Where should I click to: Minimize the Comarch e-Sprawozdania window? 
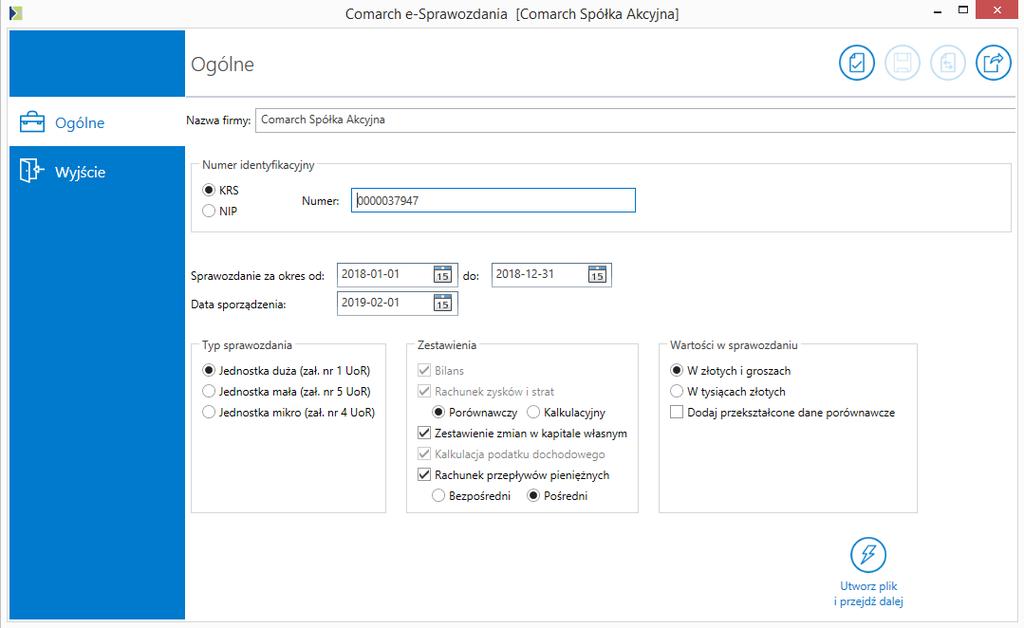pos(938,11)
